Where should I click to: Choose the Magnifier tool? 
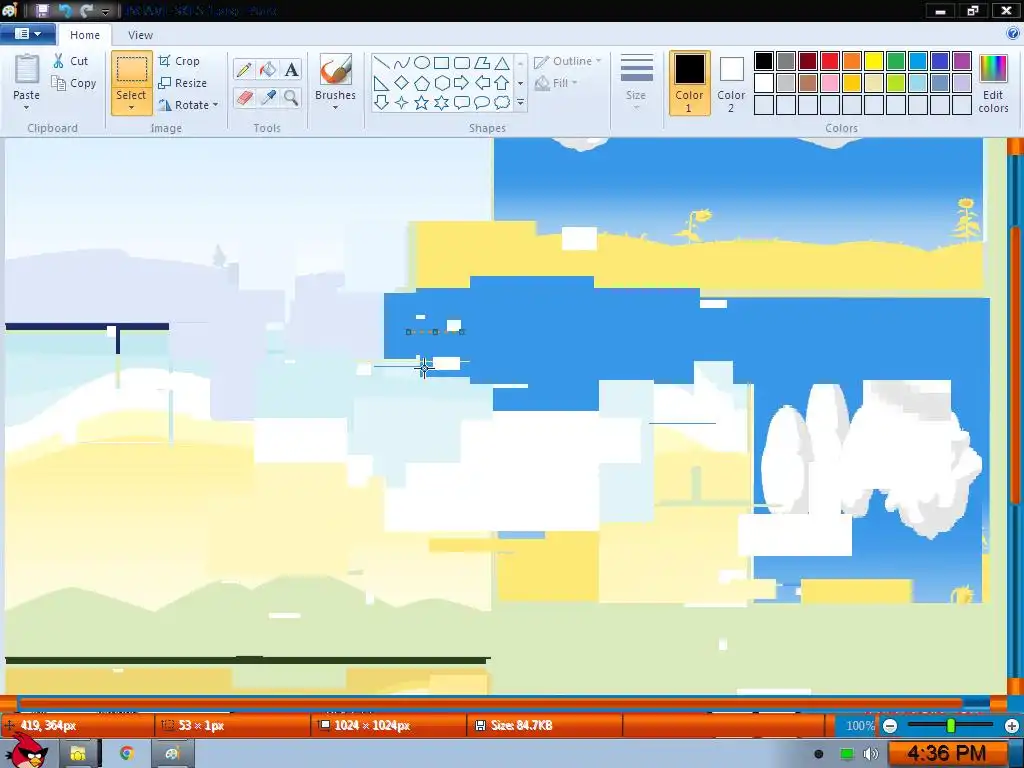click(291, 97)
